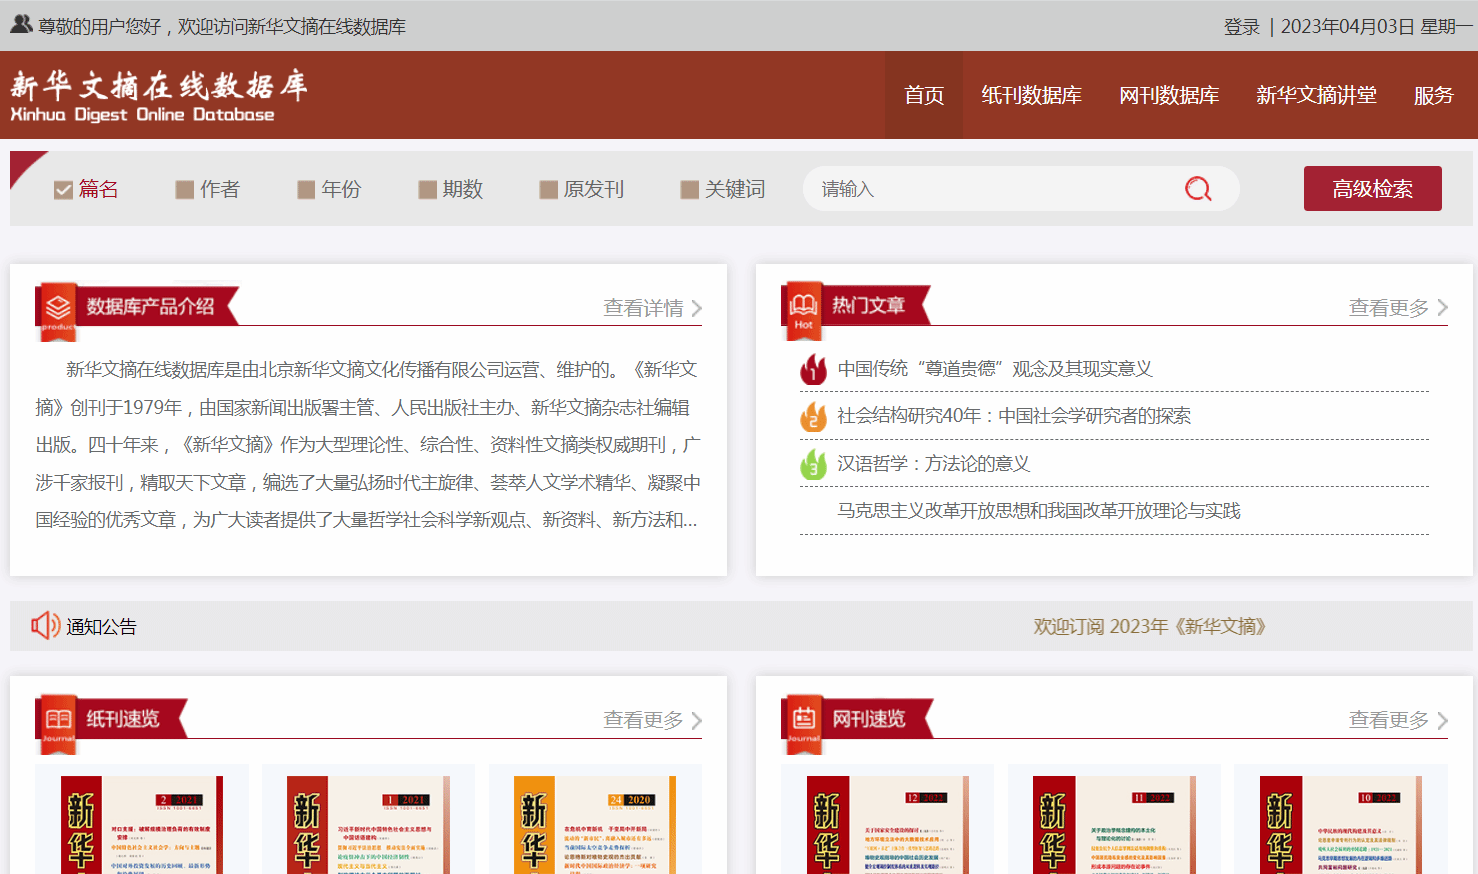This screenshot has height=874, width=1478.
Task: Click the number 1 flame rank icon
Action: (813, 370)
